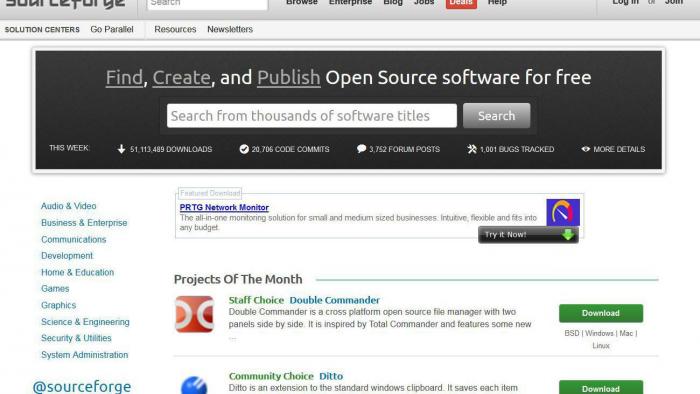
Task: Click the Publish link in the headline
Action: [x=288, y=78]
